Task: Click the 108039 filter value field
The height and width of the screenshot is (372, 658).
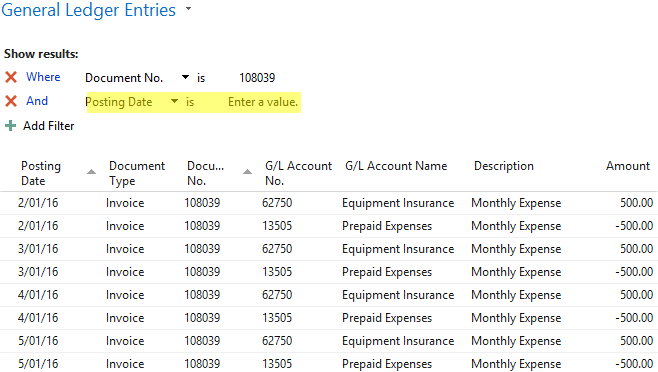Action: tap(257, 78)
